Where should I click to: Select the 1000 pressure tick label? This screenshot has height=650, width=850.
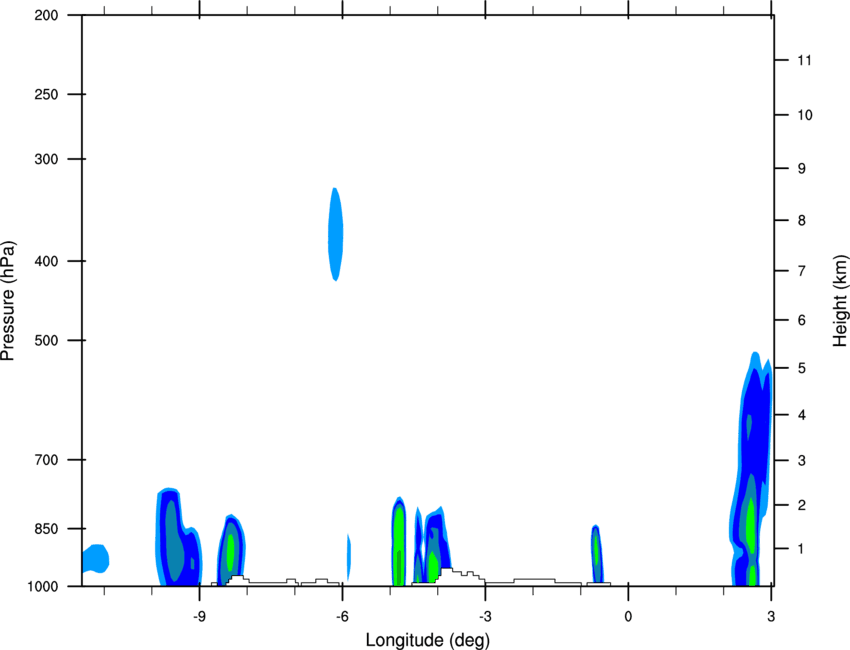tap(42, 587)
